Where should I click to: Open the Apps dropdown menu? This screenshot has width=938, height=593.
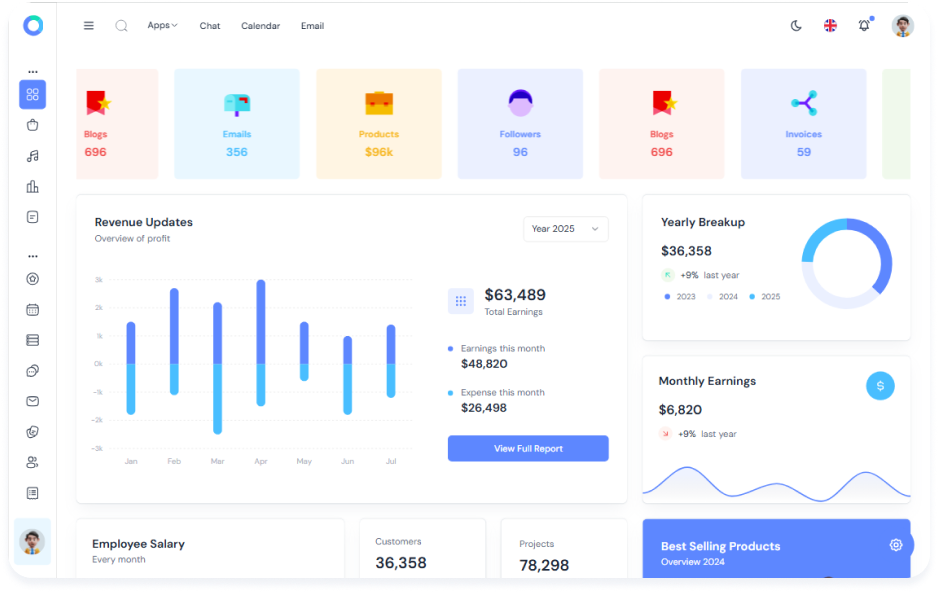click(x=162, y=25)
